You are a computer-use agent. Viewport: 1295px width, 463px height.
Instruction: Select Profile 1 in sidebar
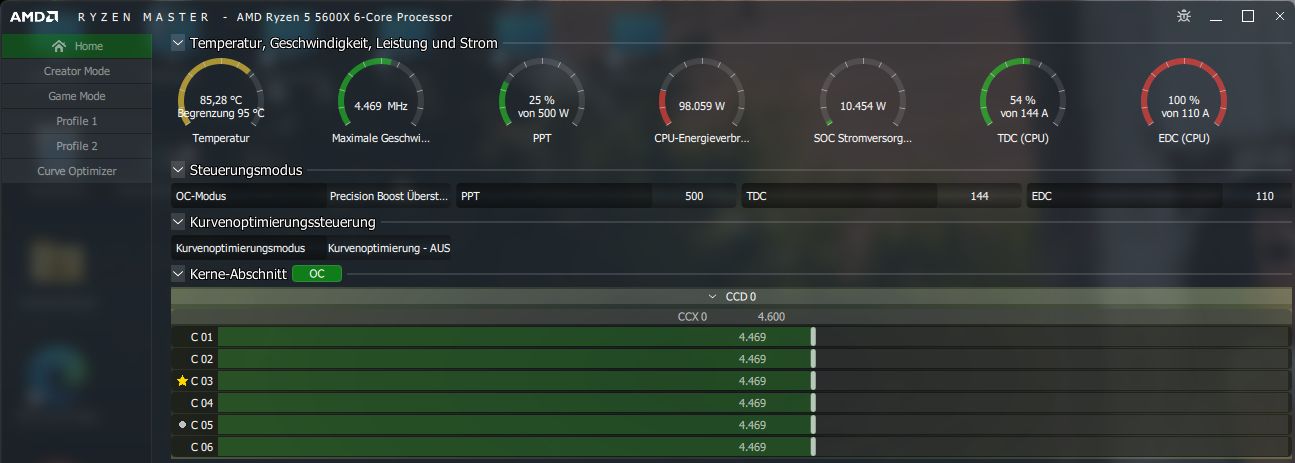[76, 121]
